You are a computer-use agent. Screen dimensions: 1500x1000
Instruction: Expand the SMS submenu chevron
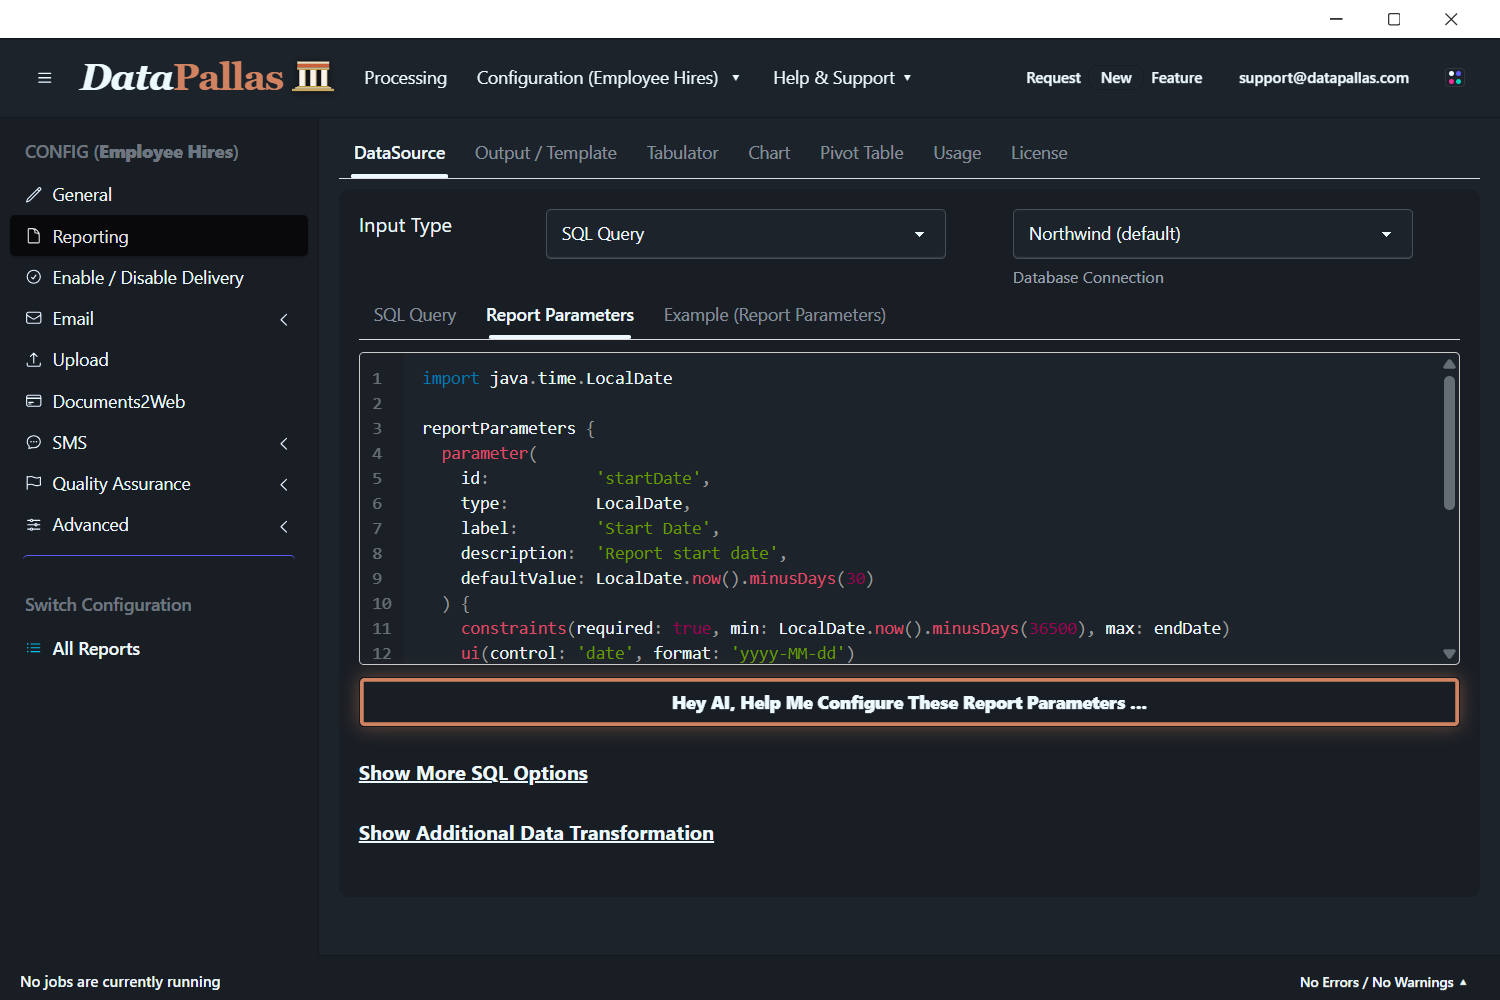(x=284, y=443)
